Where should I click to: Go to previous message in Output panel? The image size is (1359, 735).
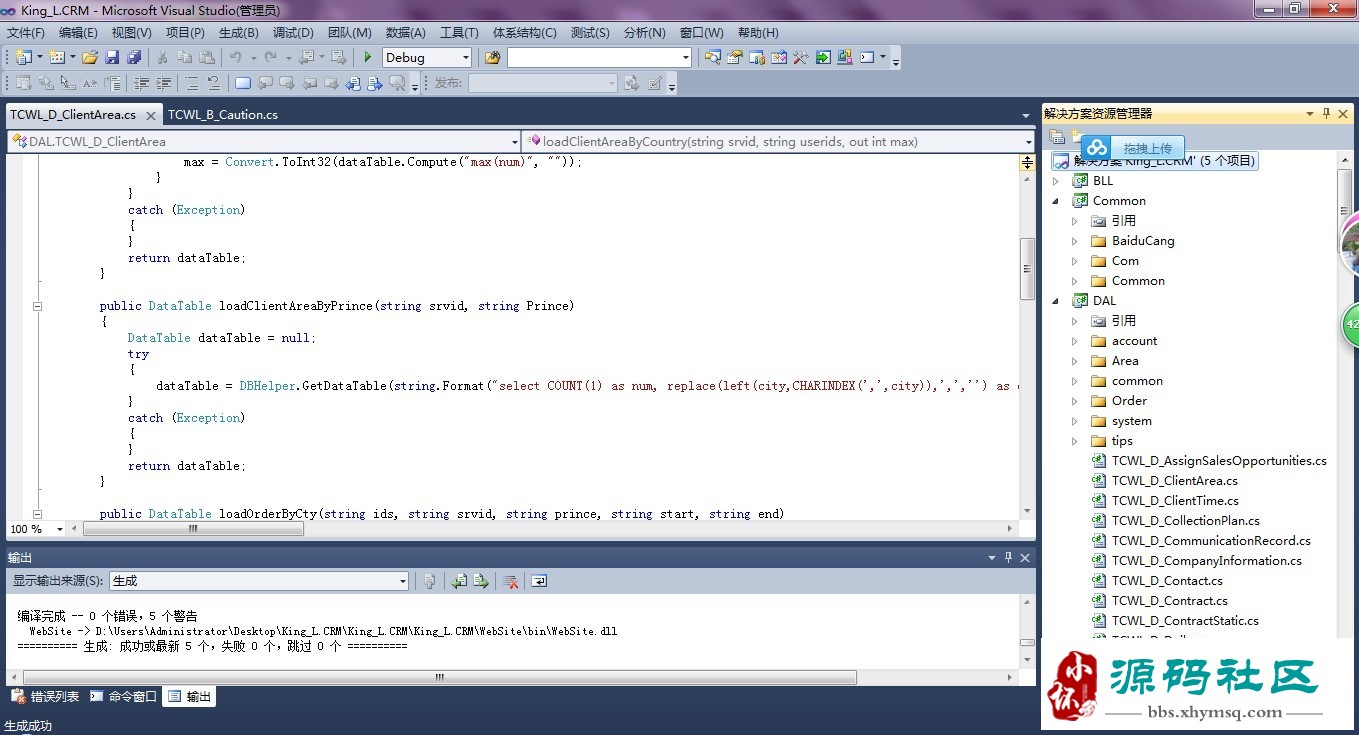pyautogui.click(x=459, y=581)
